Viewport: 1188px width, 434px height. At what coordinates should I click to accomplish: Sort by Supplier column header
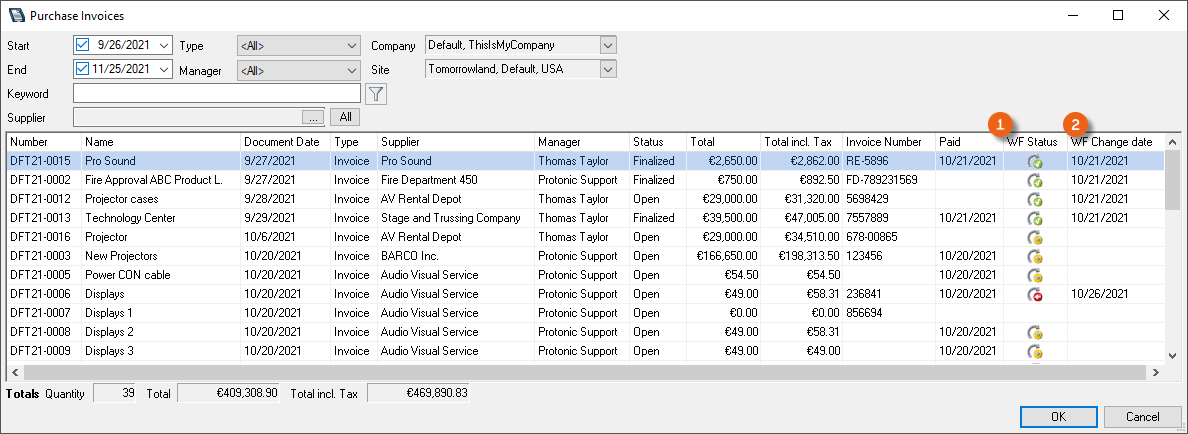(x=455, y=142)
